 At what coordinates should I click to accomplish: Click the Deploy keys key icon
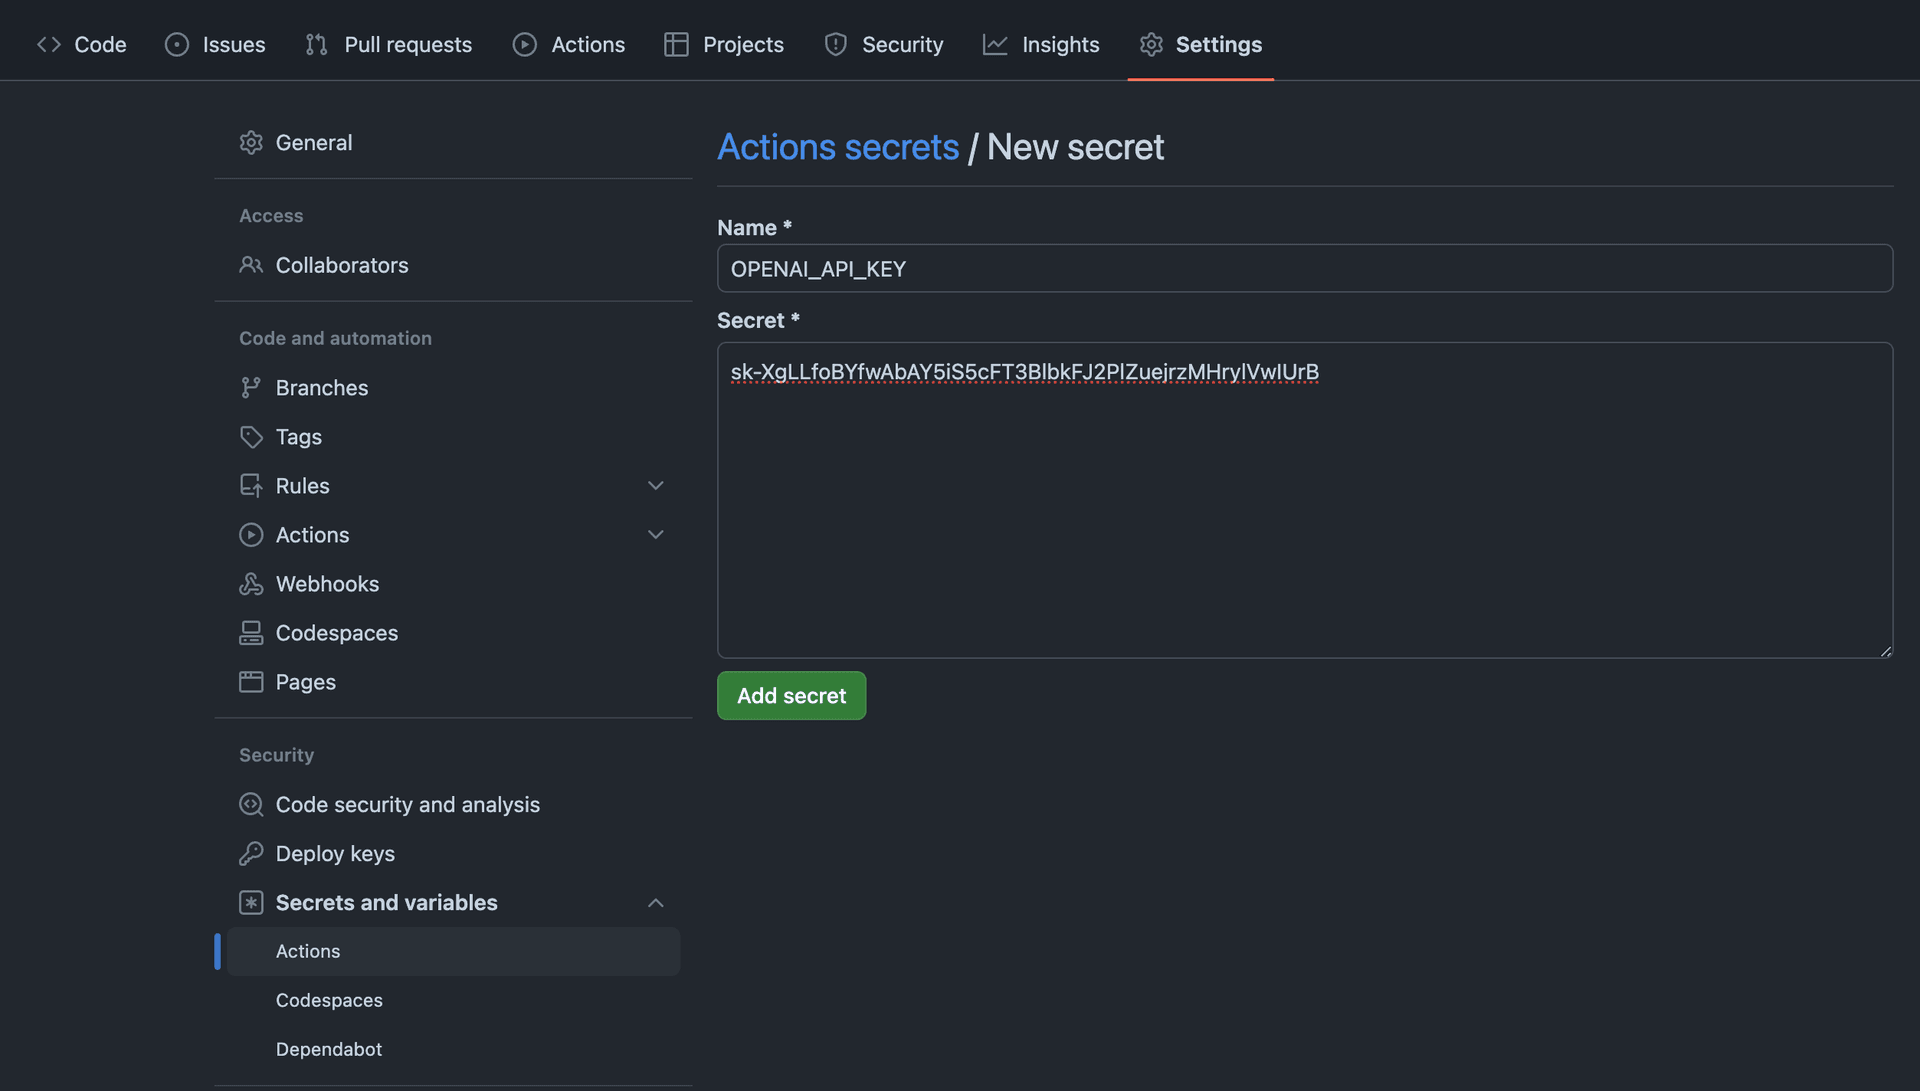pos(250,854)
